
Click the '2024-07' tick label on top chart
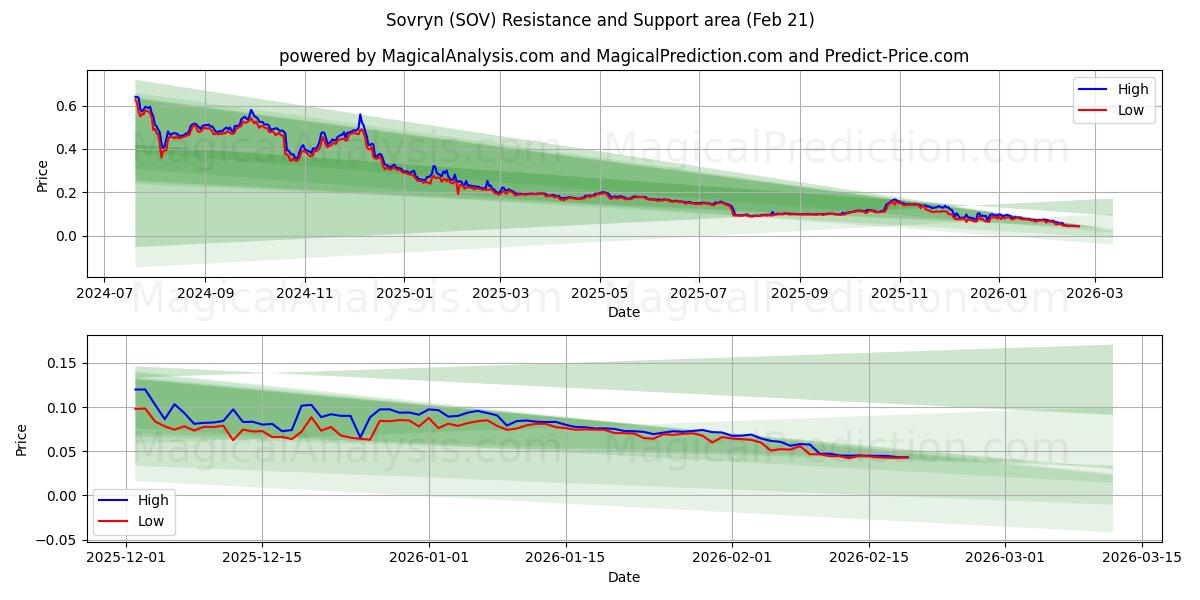point(104,295)
